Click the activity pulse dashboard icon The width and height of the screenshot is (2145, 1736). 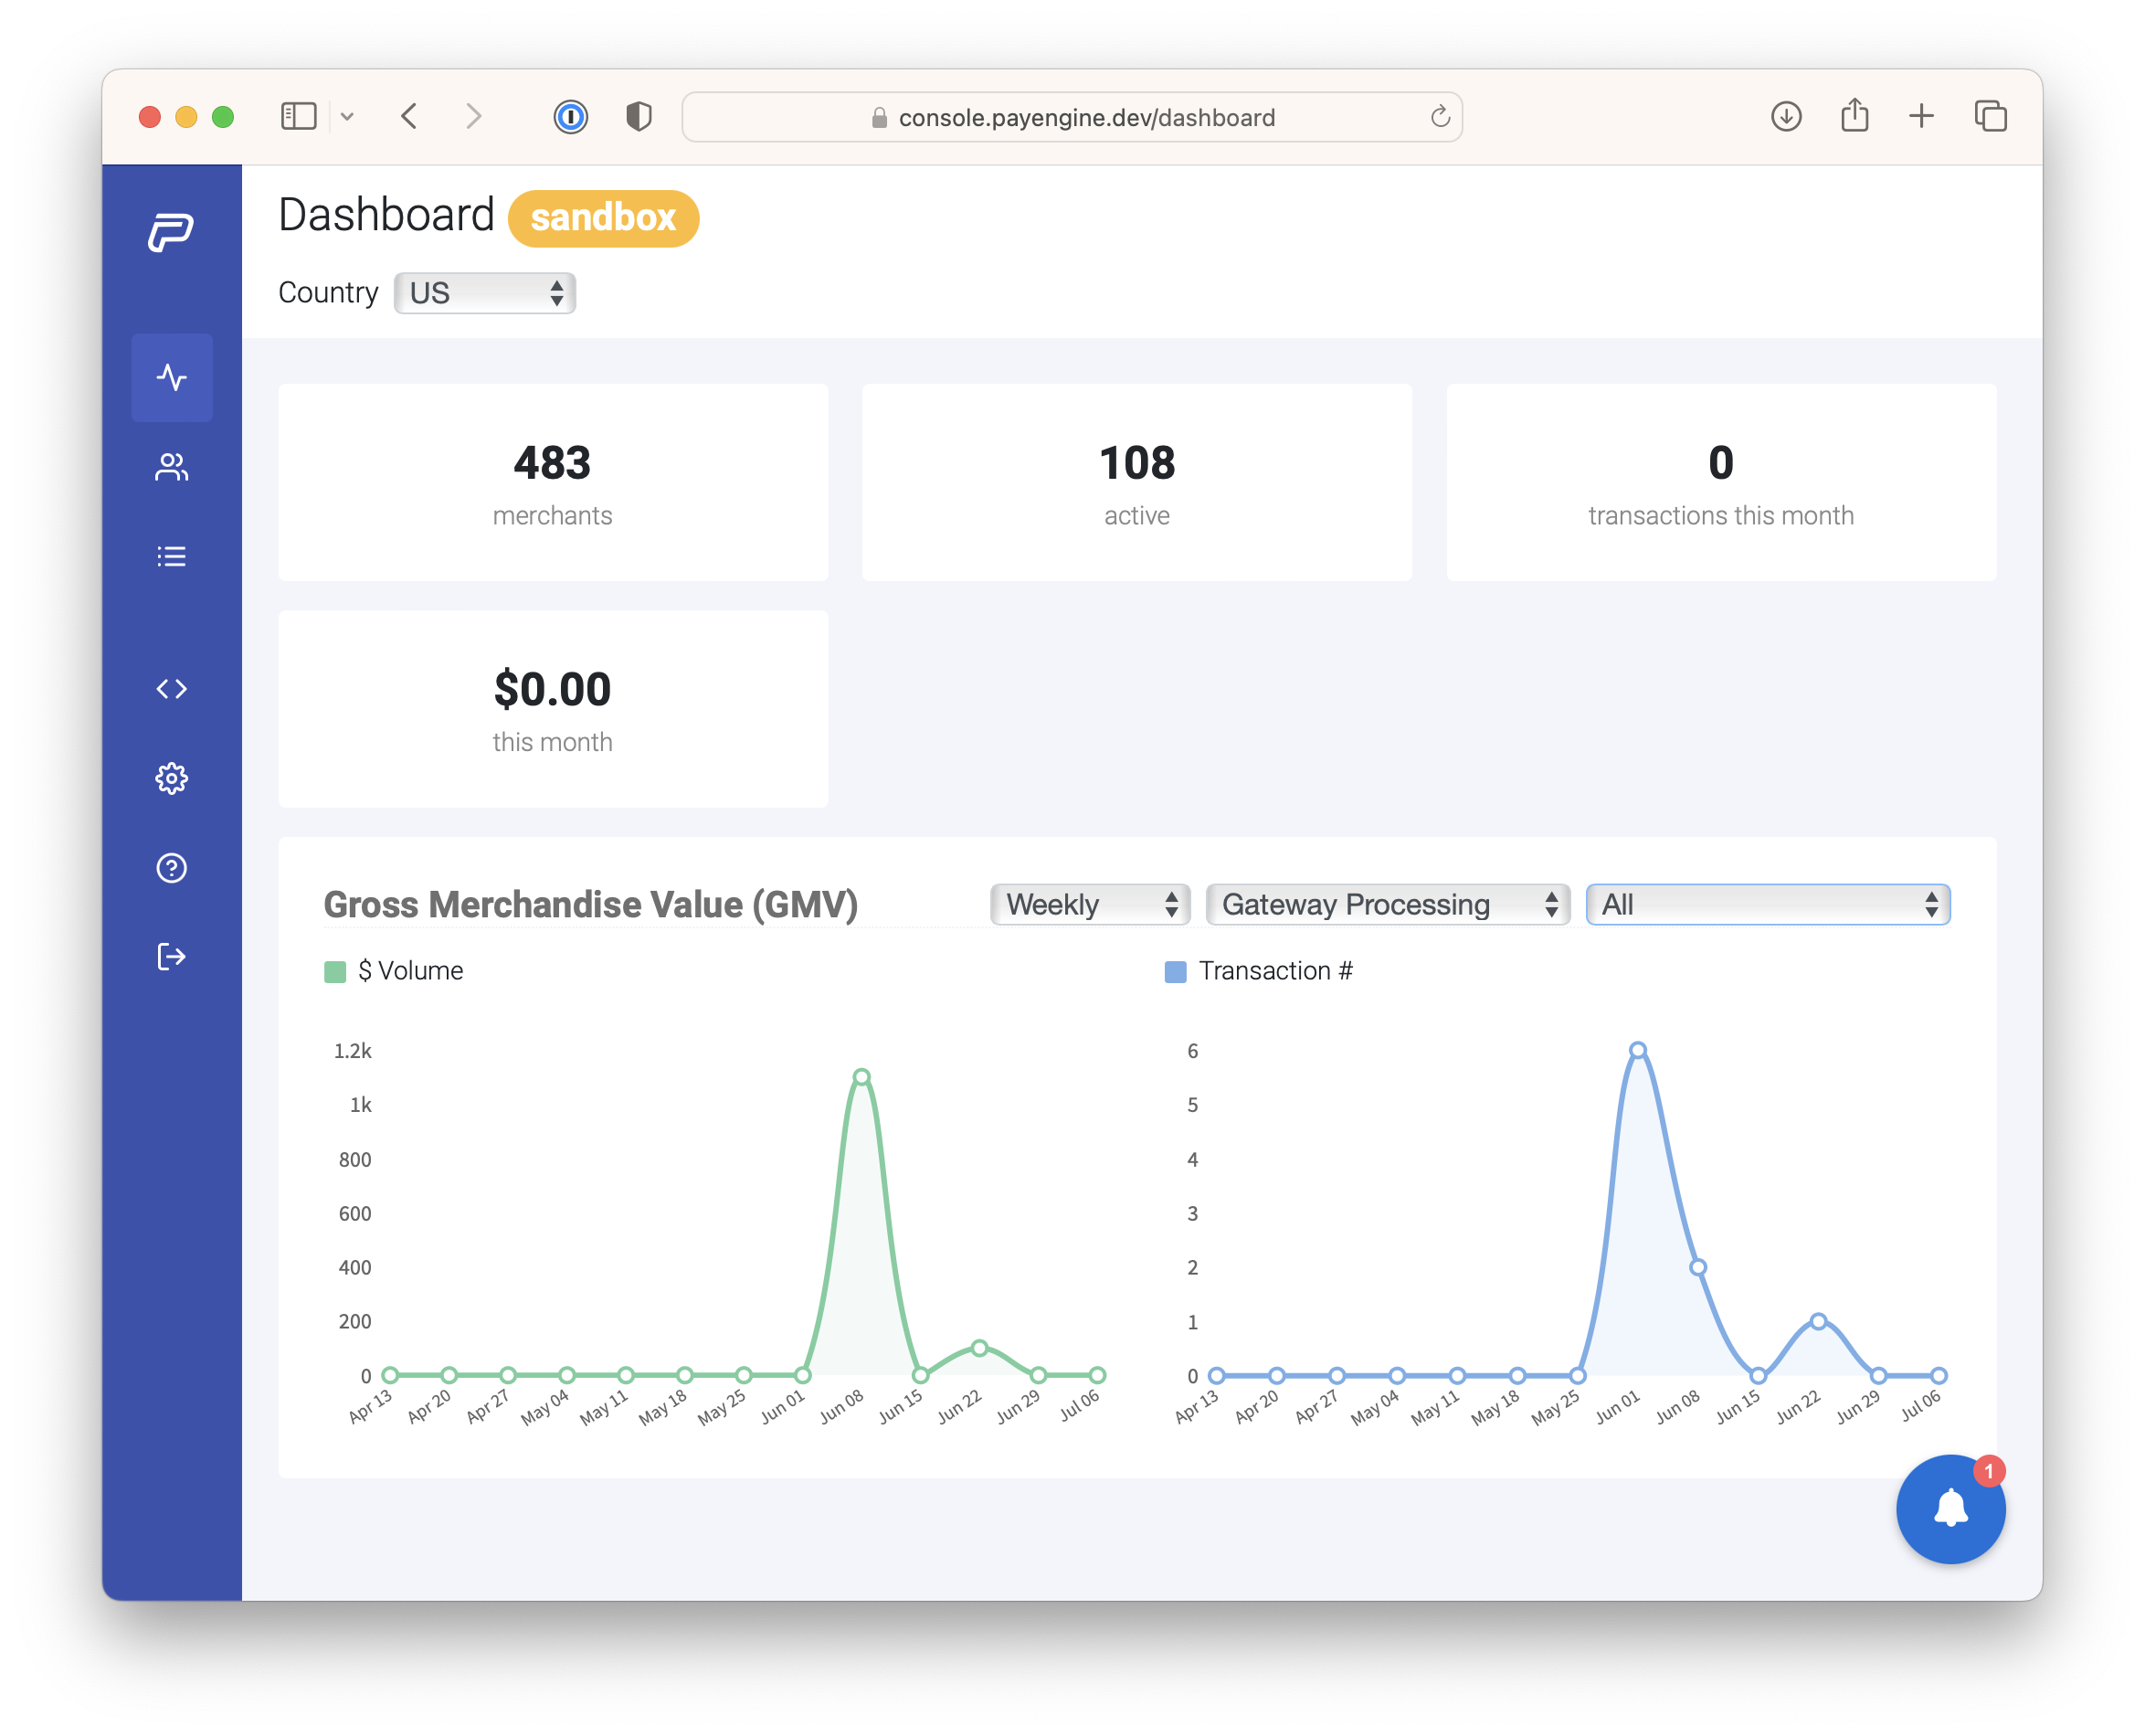(171, 377)
